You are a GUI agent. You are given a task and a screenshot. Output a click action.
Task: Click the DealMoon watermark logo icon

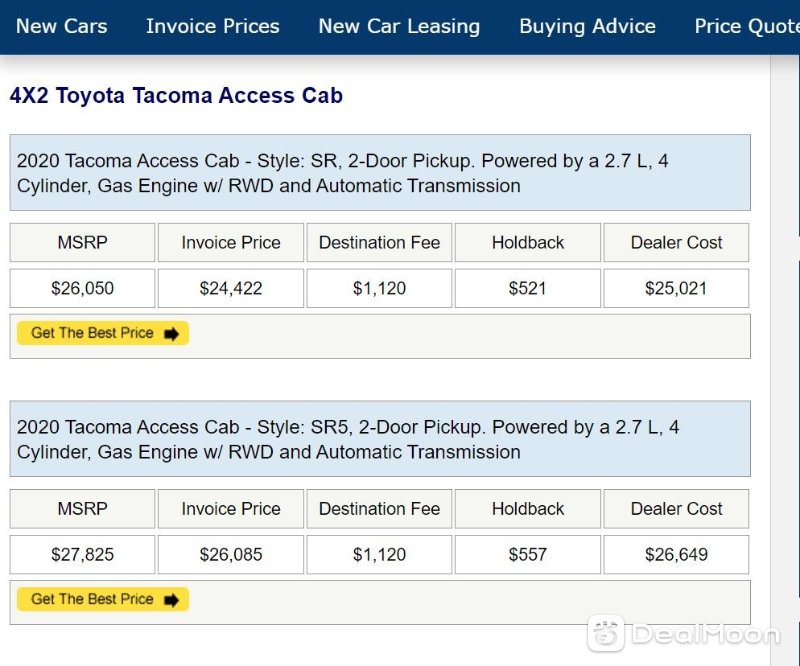(x=606, y=633)
